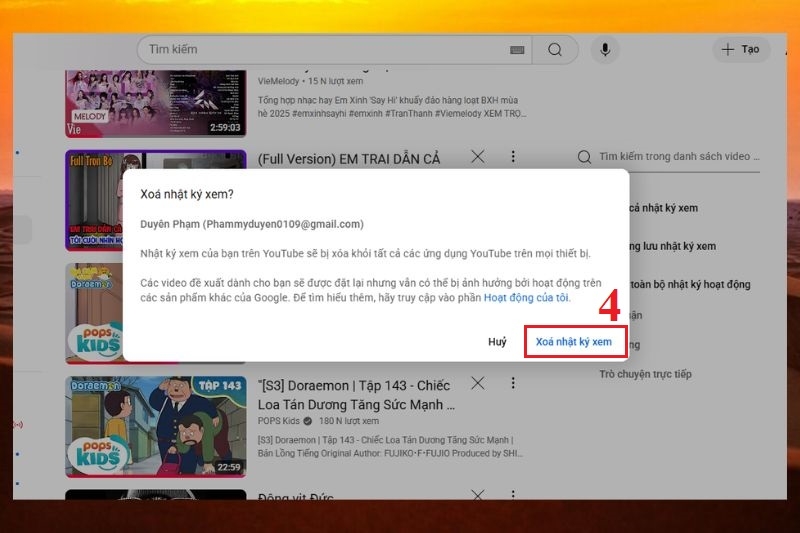Image resolution: width=800 pixels, height=533 pixels.
Task: Click the magnifier search button
Action: 555,49
